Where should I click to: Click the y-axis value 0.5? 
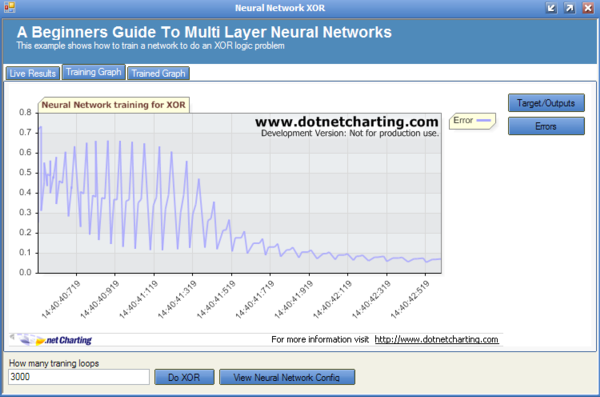(25, 173)
